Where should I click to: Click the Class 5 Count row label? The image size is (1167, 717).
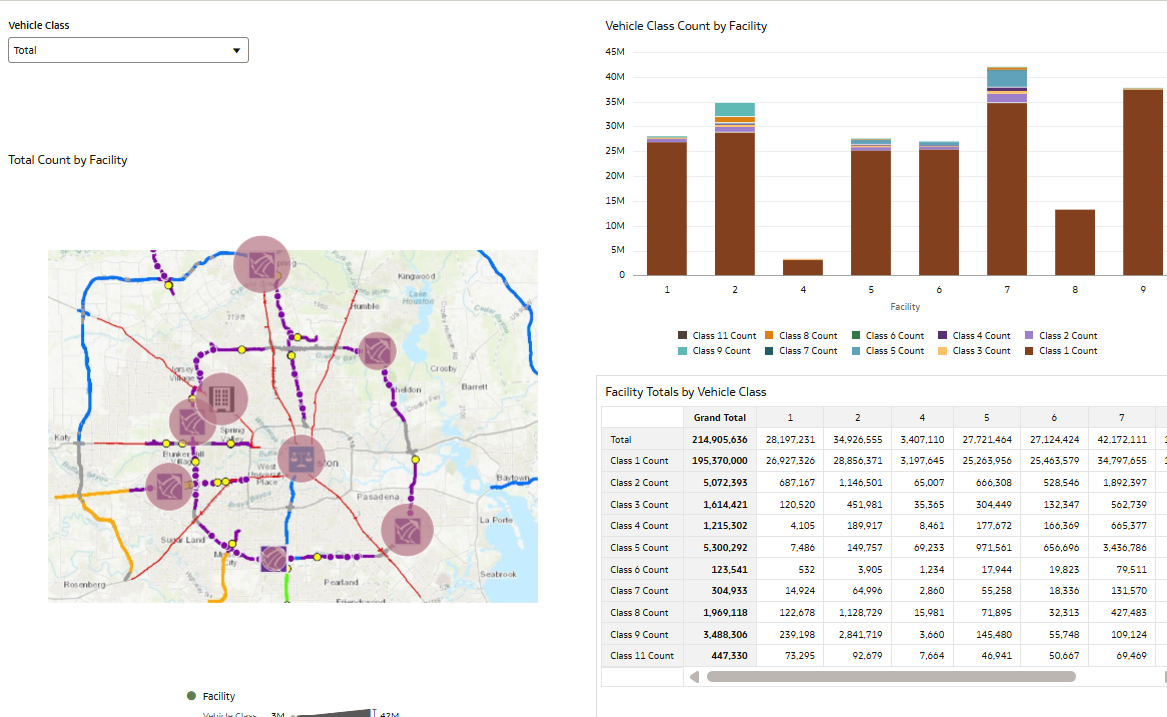point(639,547)
